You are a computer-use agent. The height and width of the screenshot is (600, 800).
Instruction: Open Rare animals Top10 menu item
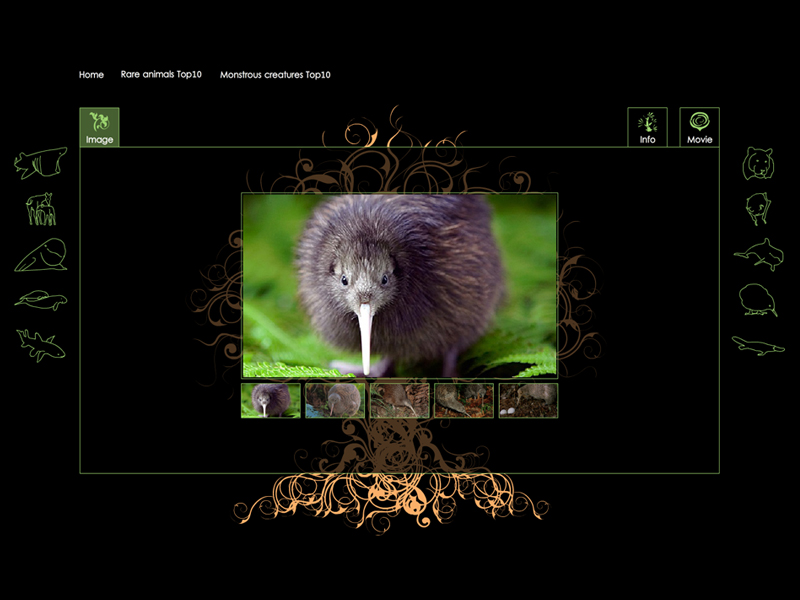click(161, 74)
